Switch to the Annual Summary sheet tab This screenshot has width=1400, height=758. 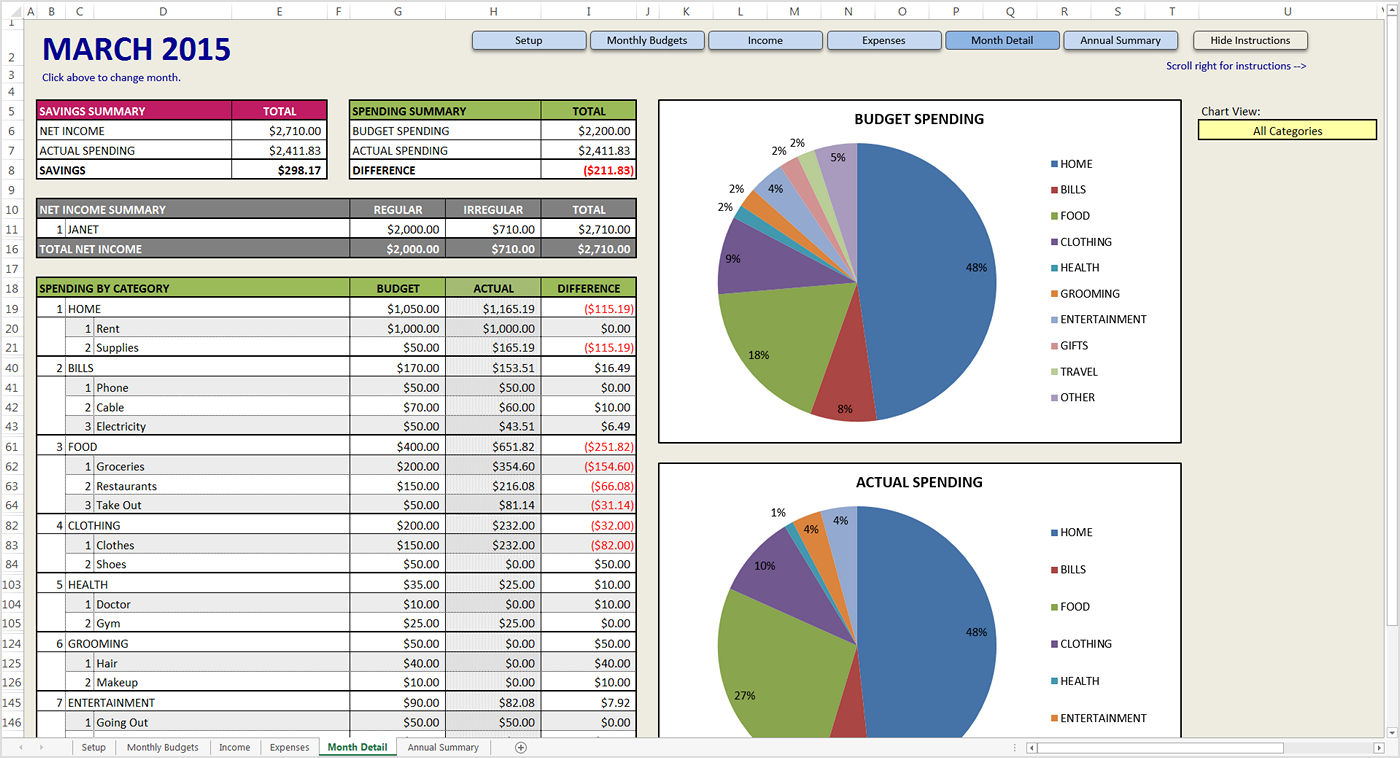point(443,748)
